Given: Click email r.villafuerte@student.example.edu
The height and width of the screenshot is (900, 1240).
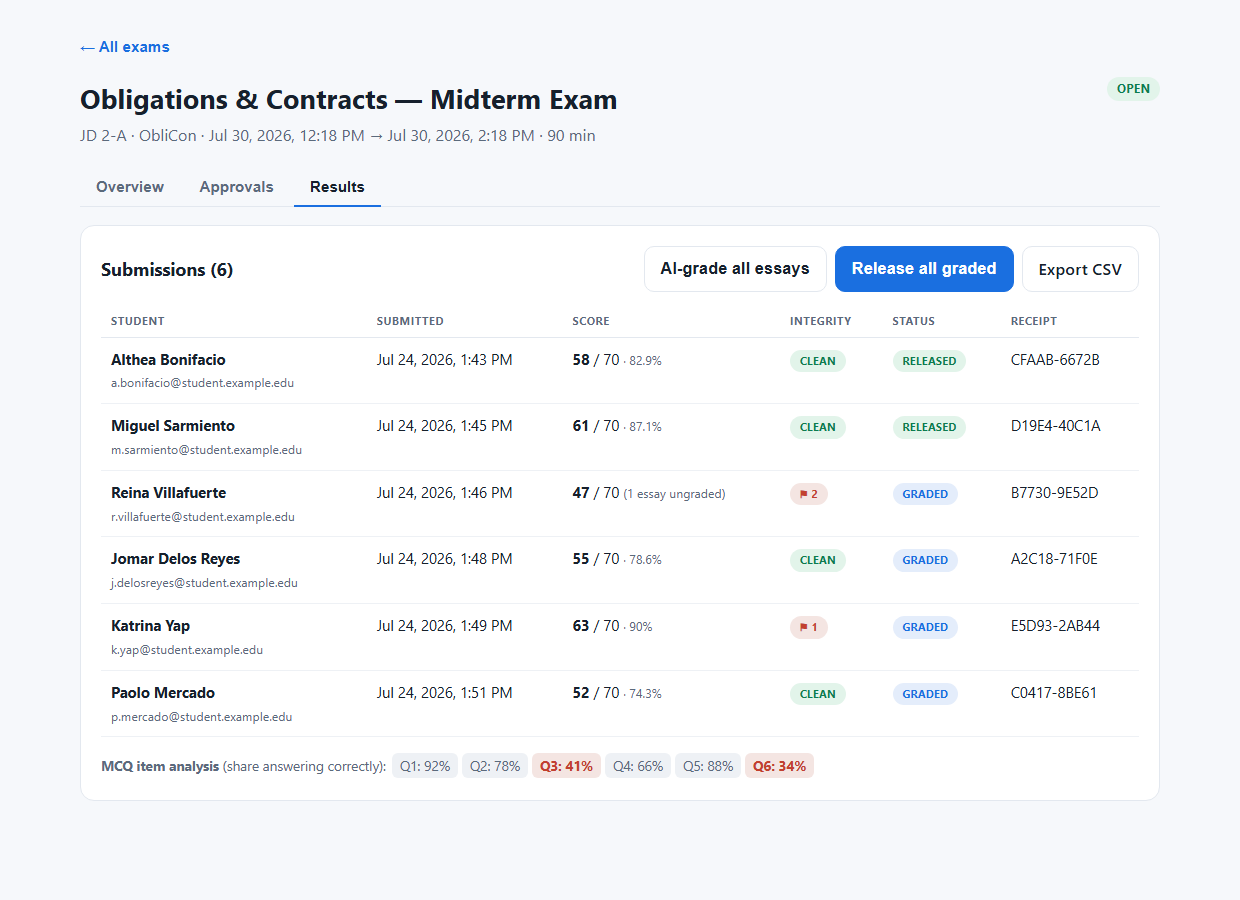Looking at the screenshot, I should point(203,517).
